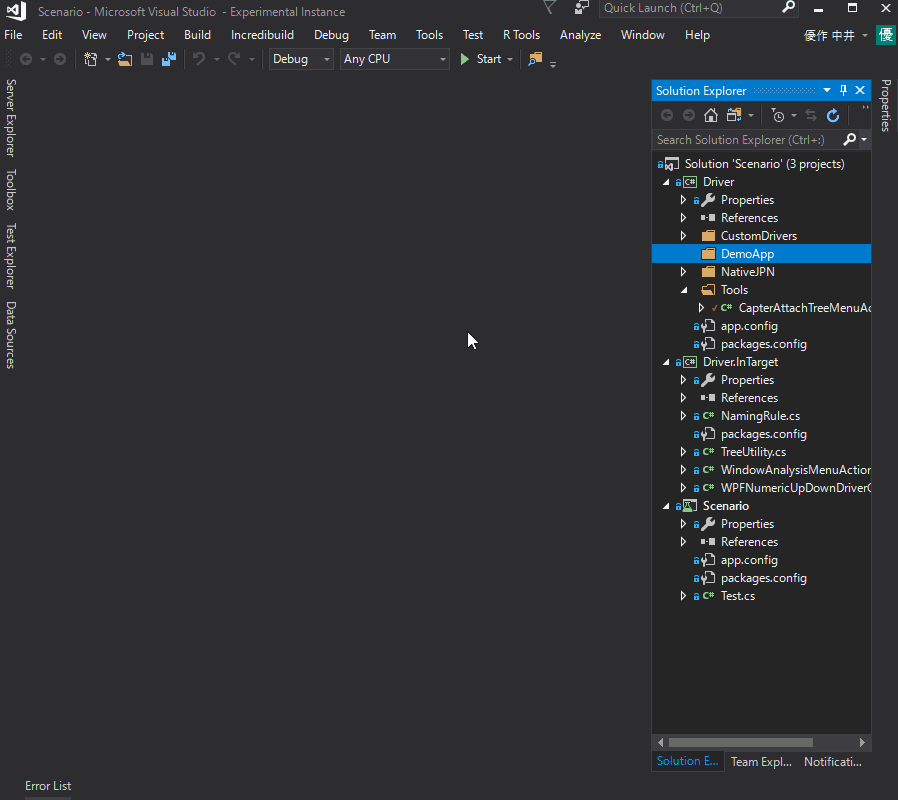Collapse the Driver project node

666,182
